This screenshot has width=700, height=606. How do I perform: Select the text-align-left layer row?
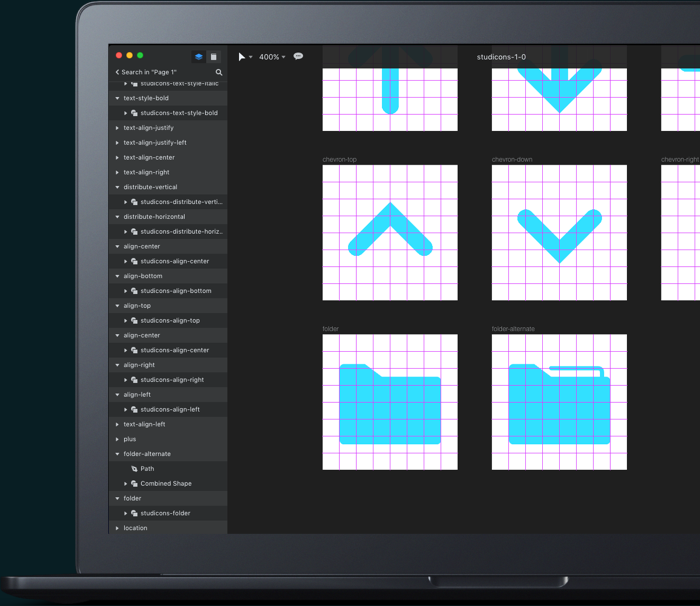[168, 424]
